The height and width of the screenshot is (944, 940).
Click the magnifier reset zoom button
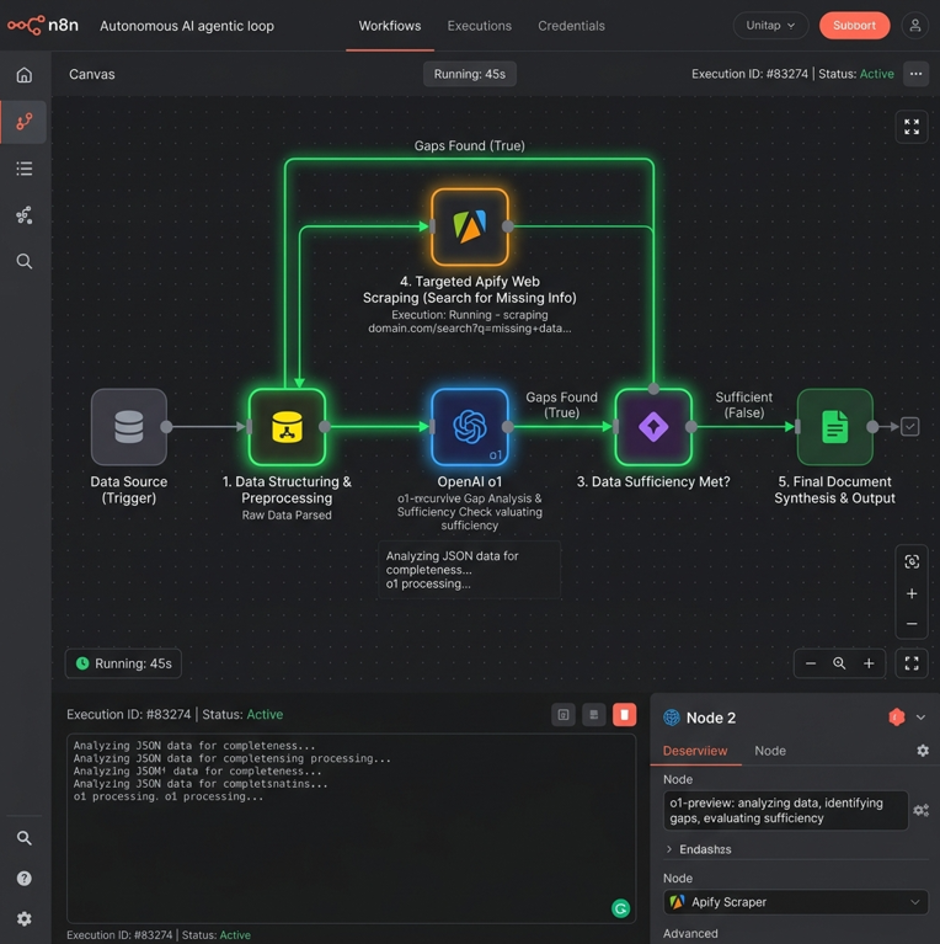(x=839, y=663)
